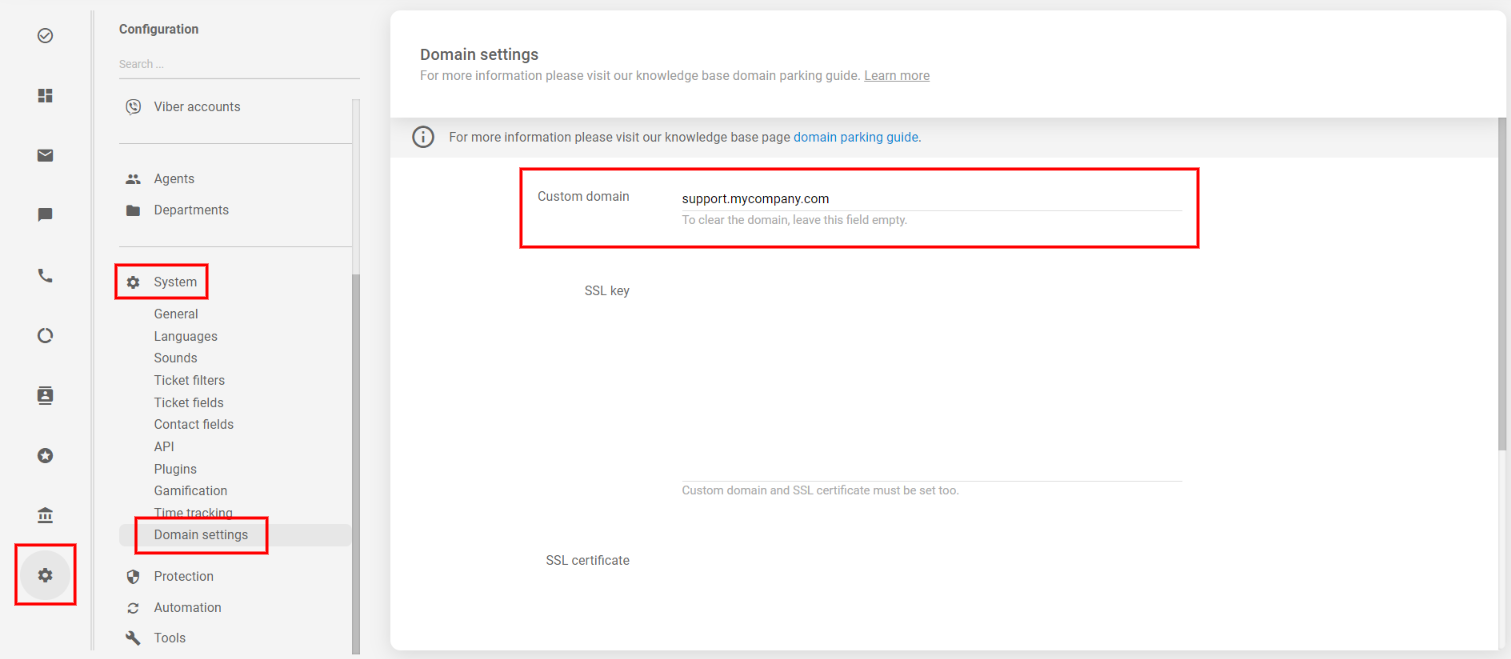Open the email envelope icon in sidebar
Image resolution: width=1511 pixels, height=659 pixels.
tap(45, 155)
